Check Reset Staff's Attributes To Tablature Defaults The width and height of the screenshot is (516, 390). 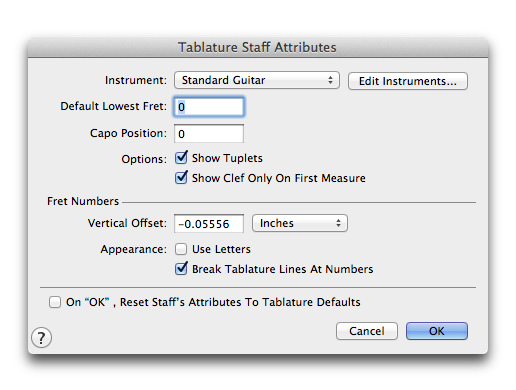pos(55,302)
